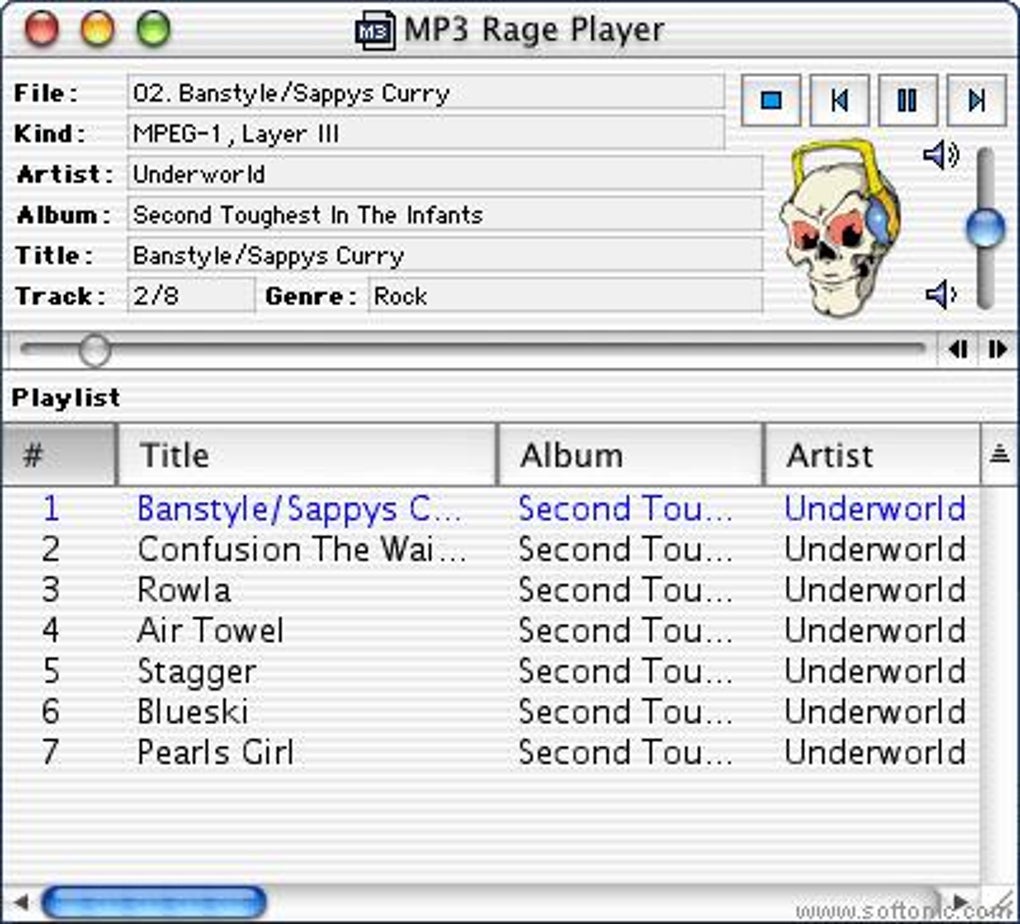
Task: Minimize the window with the yellow button
Action: (98, 29)
